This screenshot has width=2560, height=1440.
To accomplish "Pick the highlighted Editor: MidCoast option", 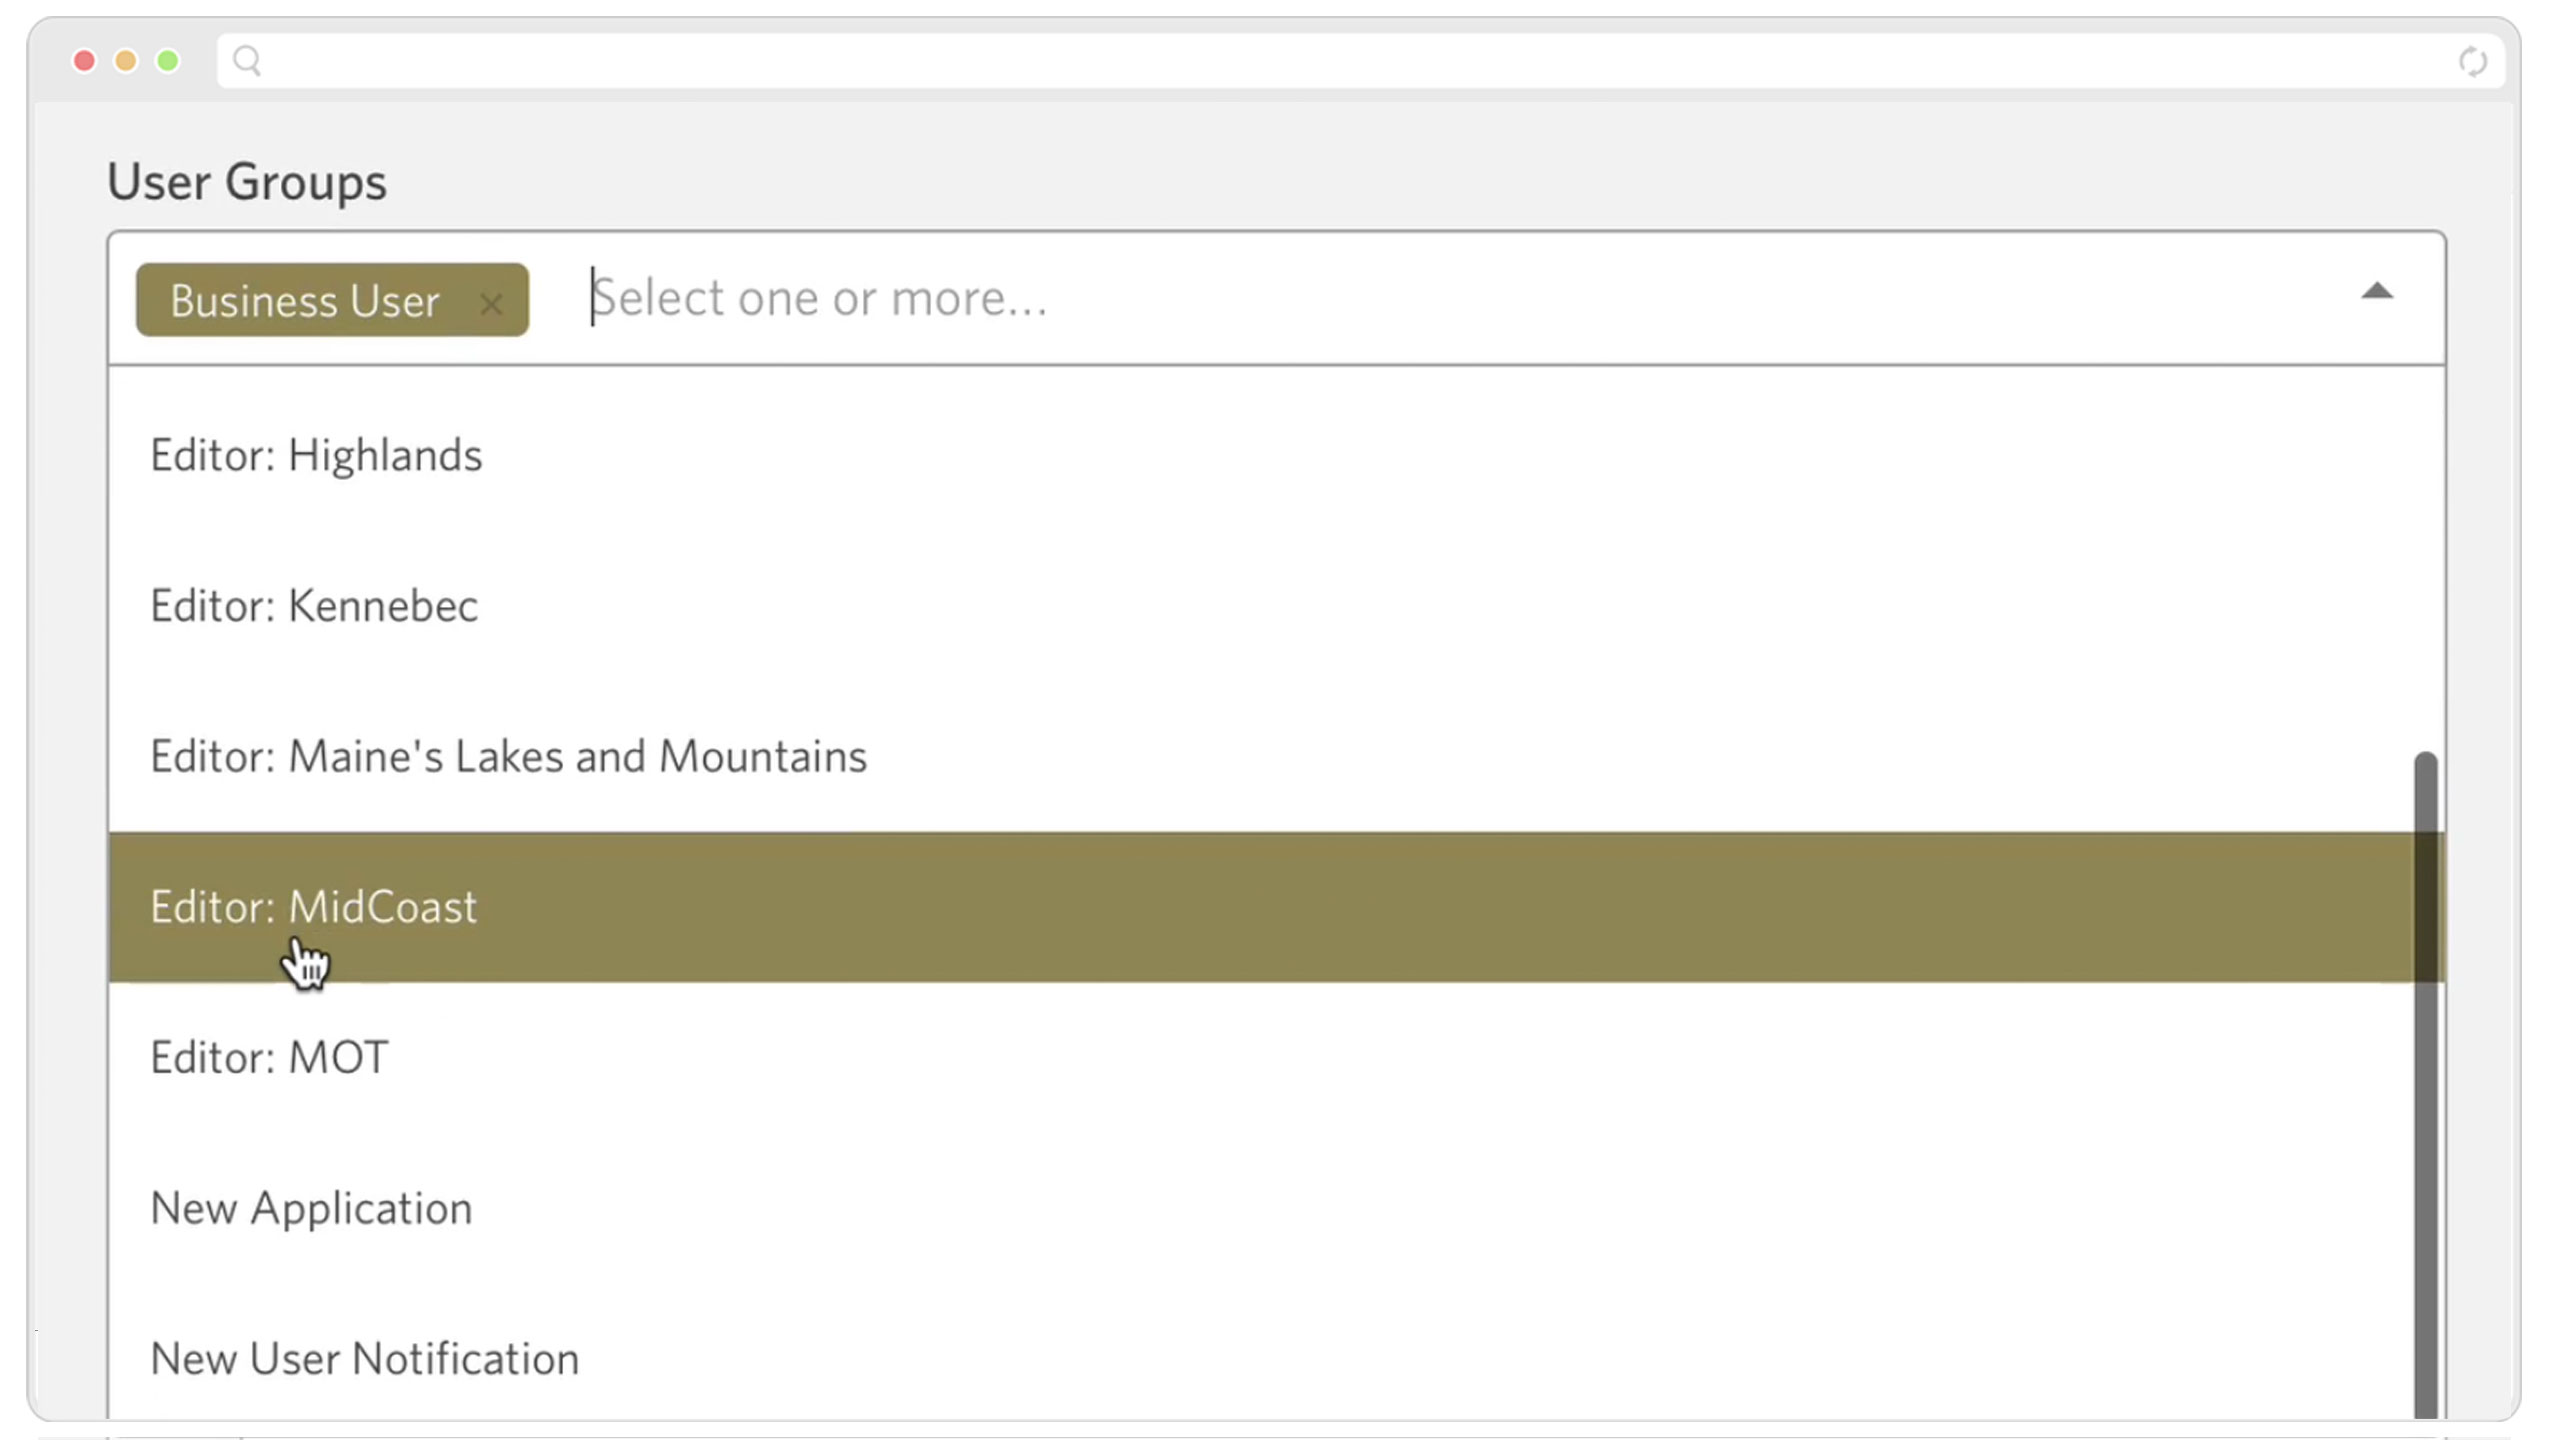I will point(1276,907).
